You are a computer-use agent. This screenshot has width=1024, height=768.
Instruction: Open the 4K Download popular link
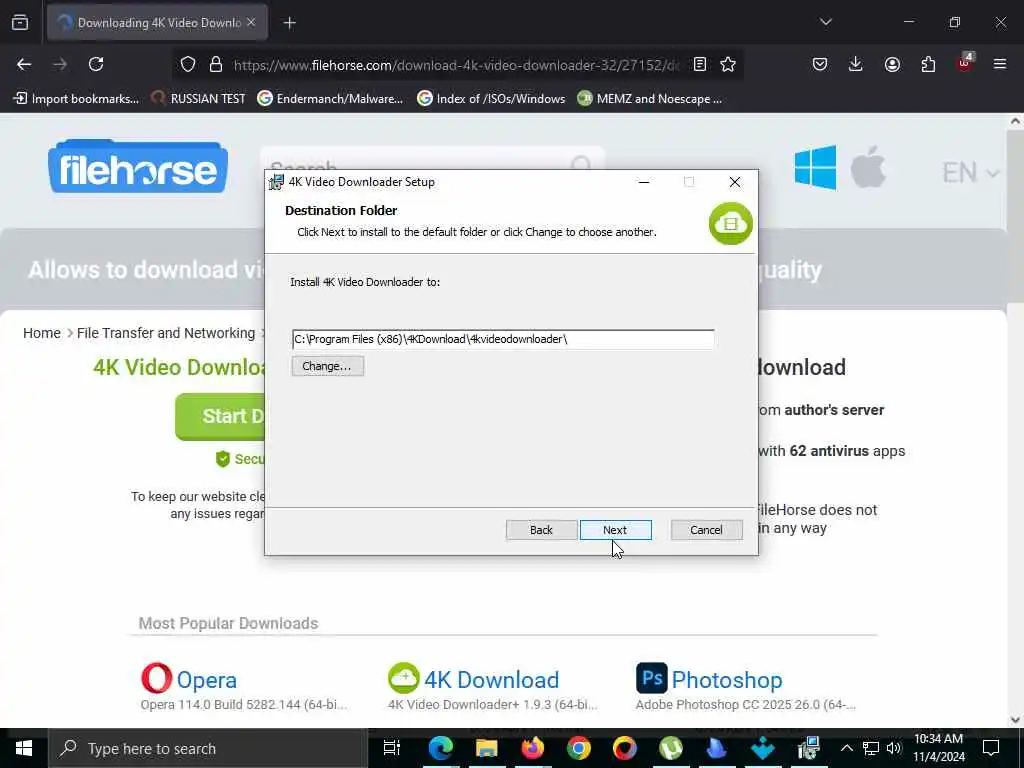491,680
